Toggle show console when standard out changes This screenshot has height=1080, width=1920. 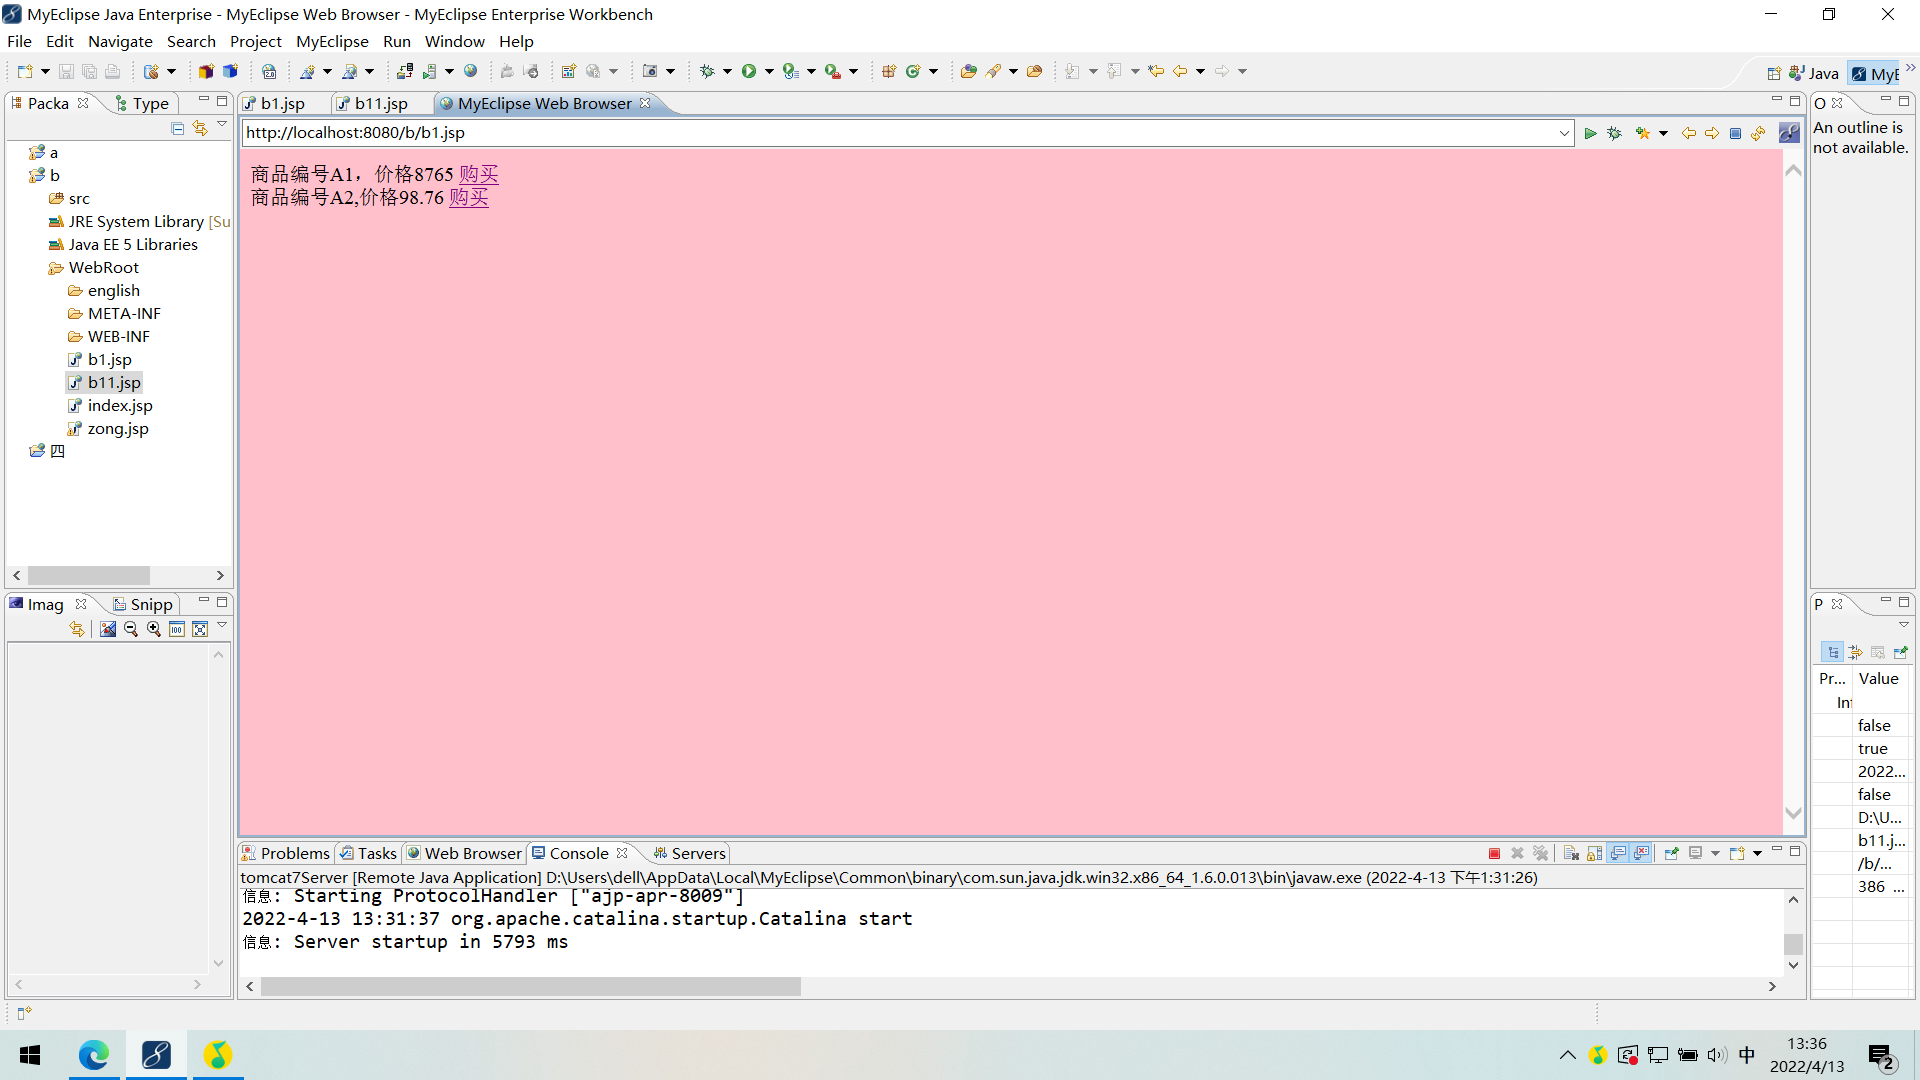(x=1618, y=853)
